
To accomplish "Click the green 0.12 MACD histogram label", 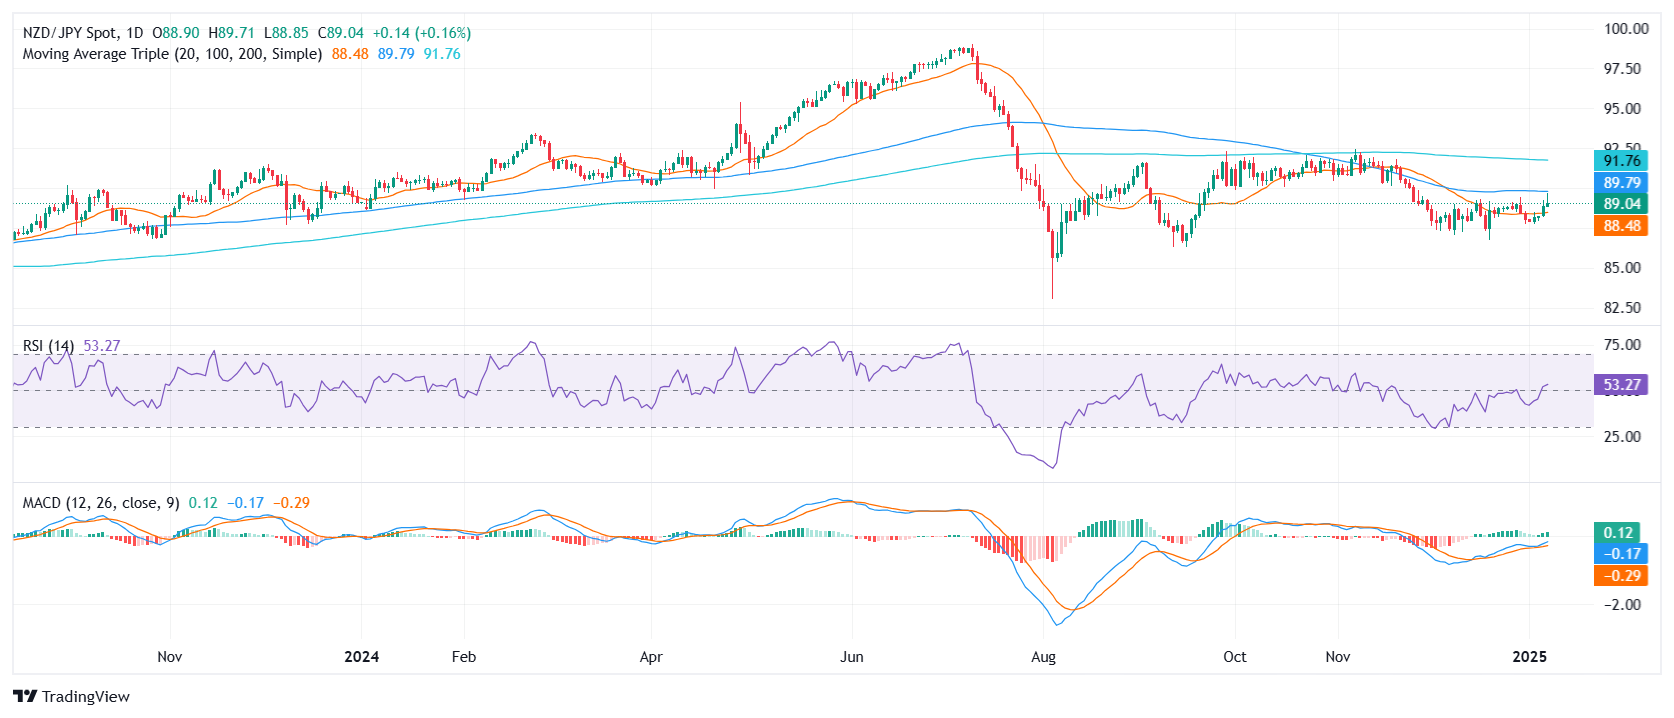I will click(x=1617, y=533).
